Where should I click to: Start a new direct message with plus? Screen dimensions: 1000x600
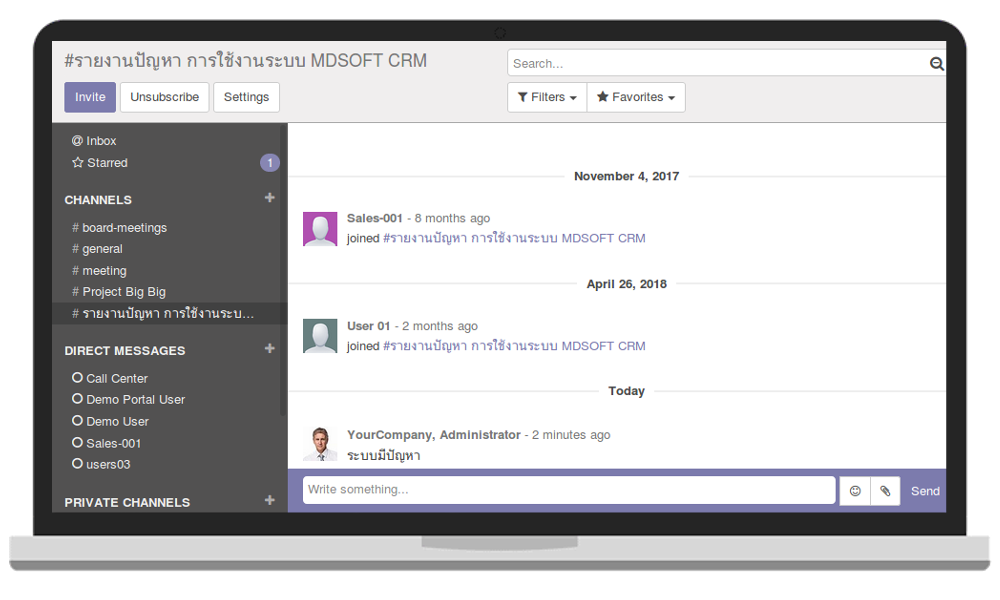[270, 348]
